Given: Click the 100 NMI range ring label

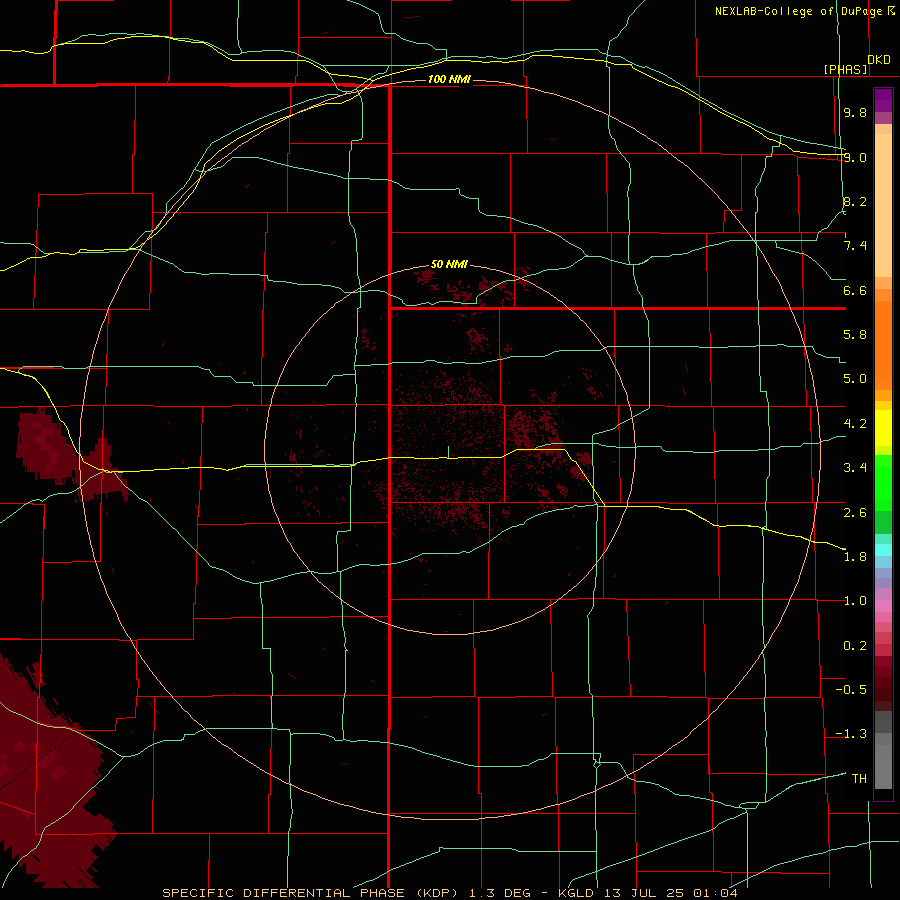Looking at the screenshot, I should coord(449,79).
